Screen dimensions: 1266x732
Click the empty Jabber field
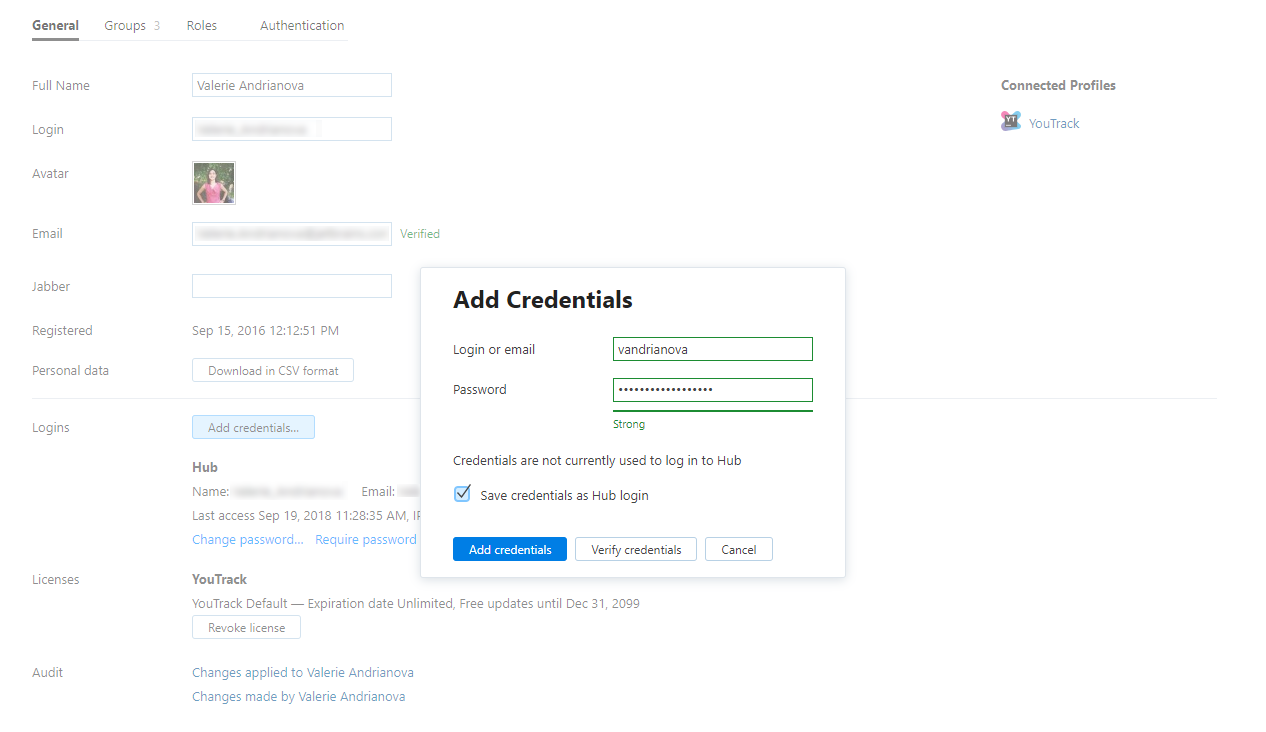tap(291, 286)
